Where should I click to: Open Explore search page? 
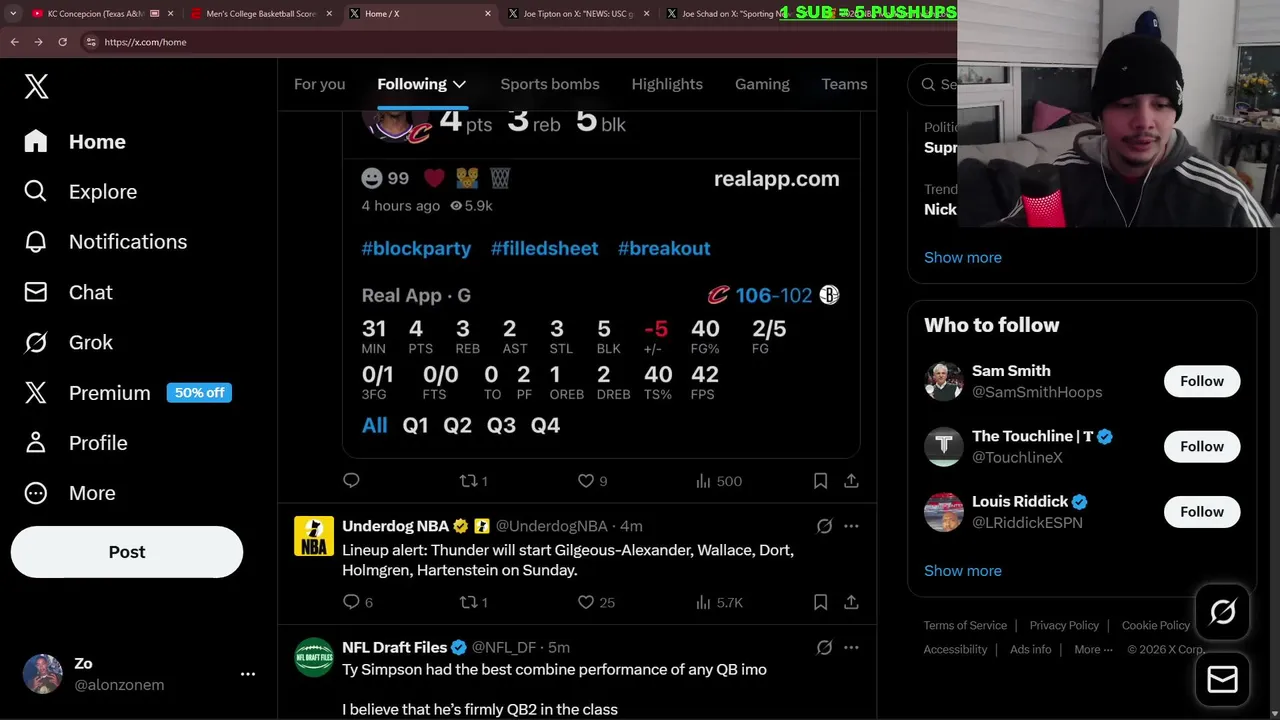coord(81,192)
